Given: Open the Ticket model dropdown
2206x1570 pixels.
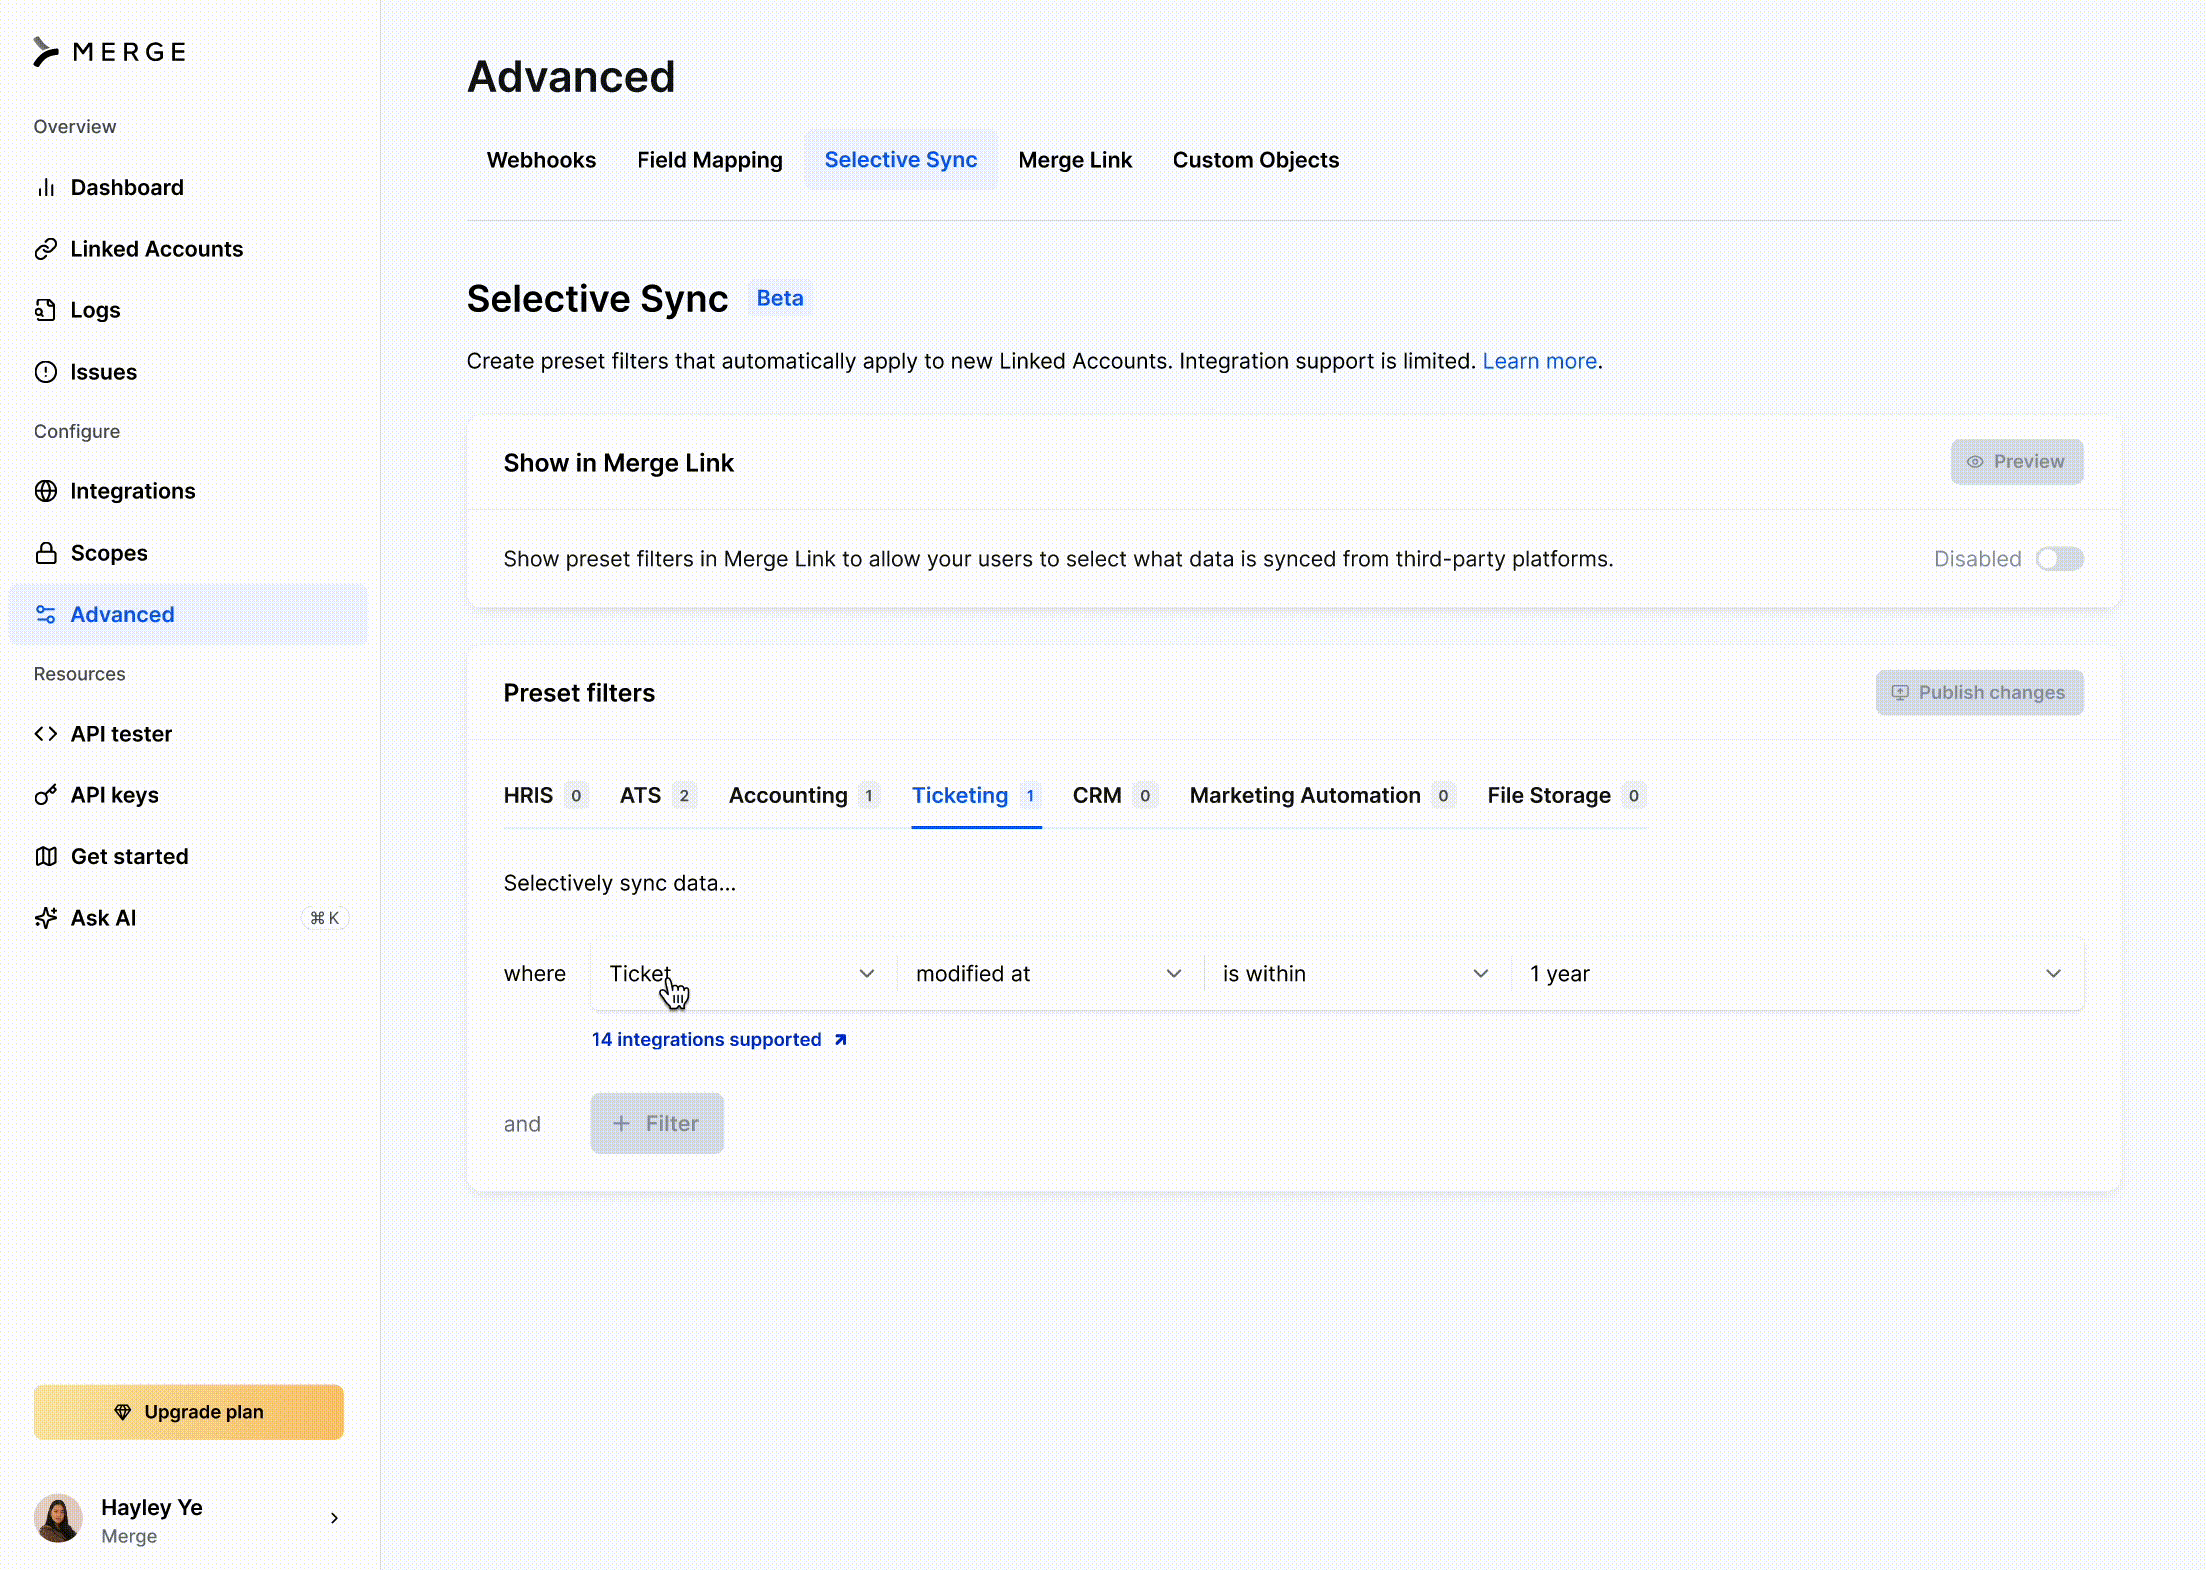Looking at the screenshot, I should [x=743, y=974].
